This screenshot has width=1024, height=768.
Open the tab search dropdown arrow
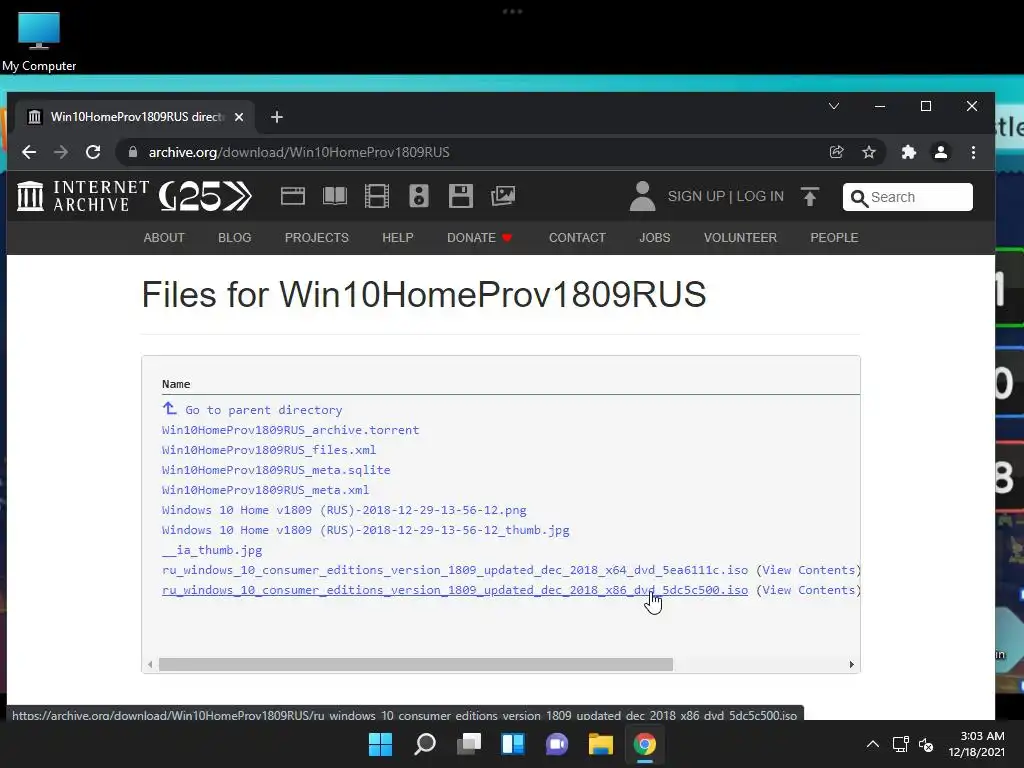(834, 106)
